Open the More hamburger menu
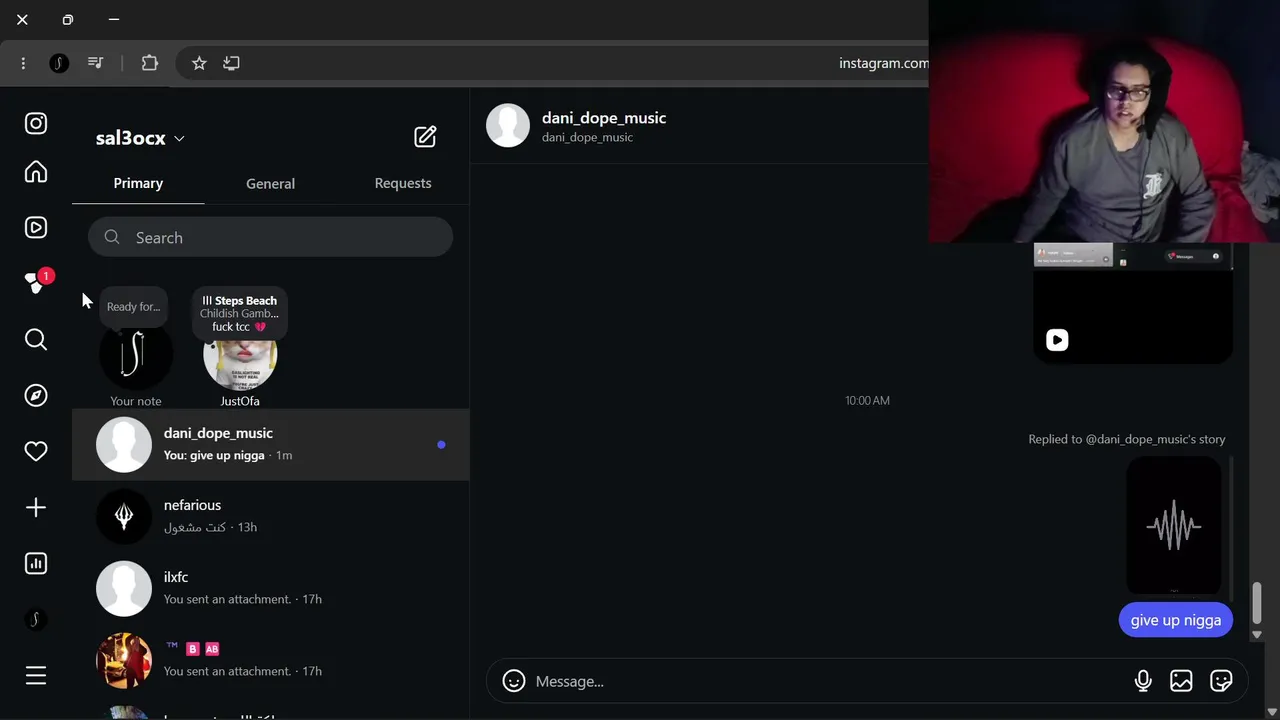 [36, 676]
